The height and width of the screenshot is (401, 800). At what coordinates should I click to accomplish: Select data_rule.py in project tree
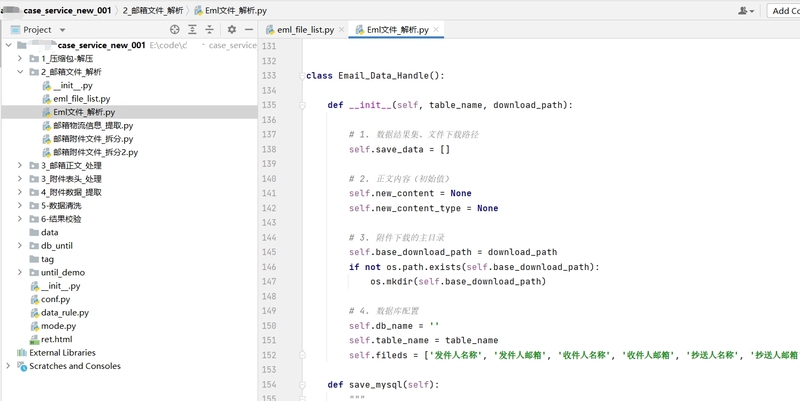coord(65,312)
